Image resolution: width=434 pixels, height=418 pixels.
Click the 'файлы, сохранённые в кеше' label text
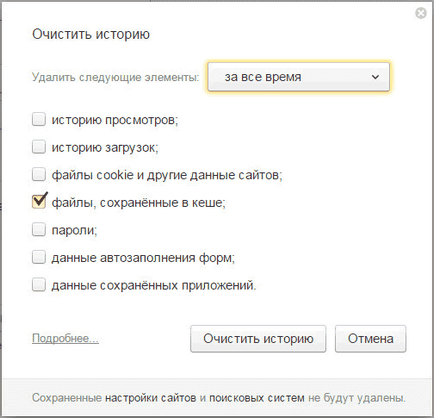pyautogui.click(x=138, y=203)
